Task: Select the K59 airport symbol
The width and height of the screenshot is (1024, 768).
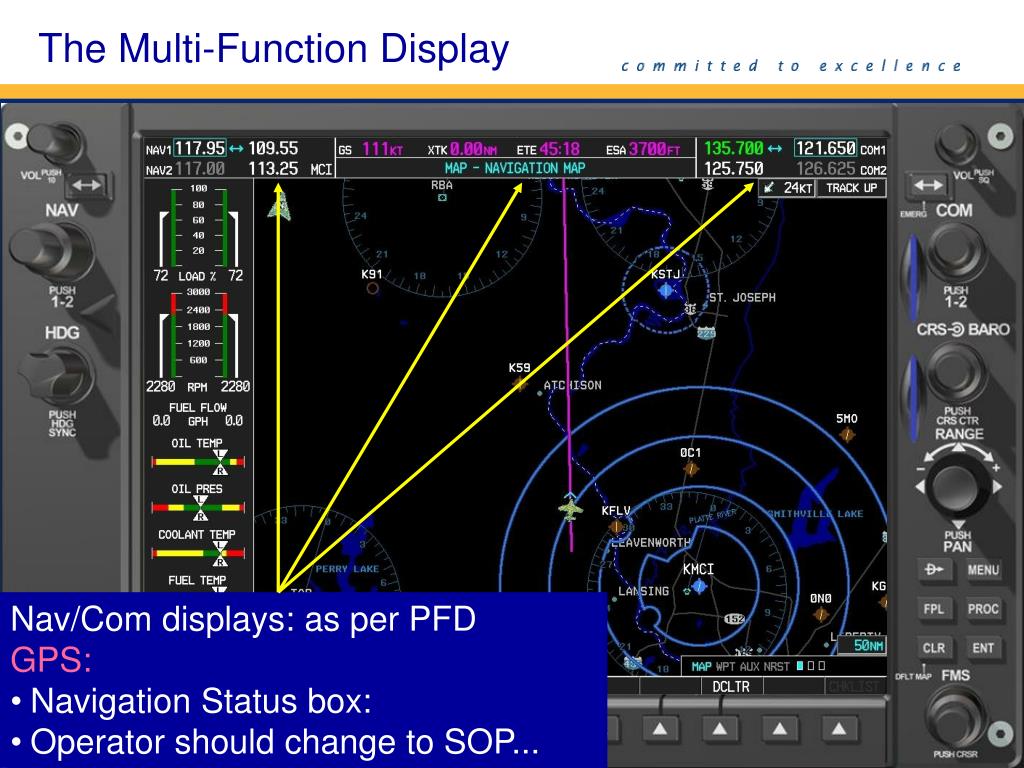Action: (519, 382)
